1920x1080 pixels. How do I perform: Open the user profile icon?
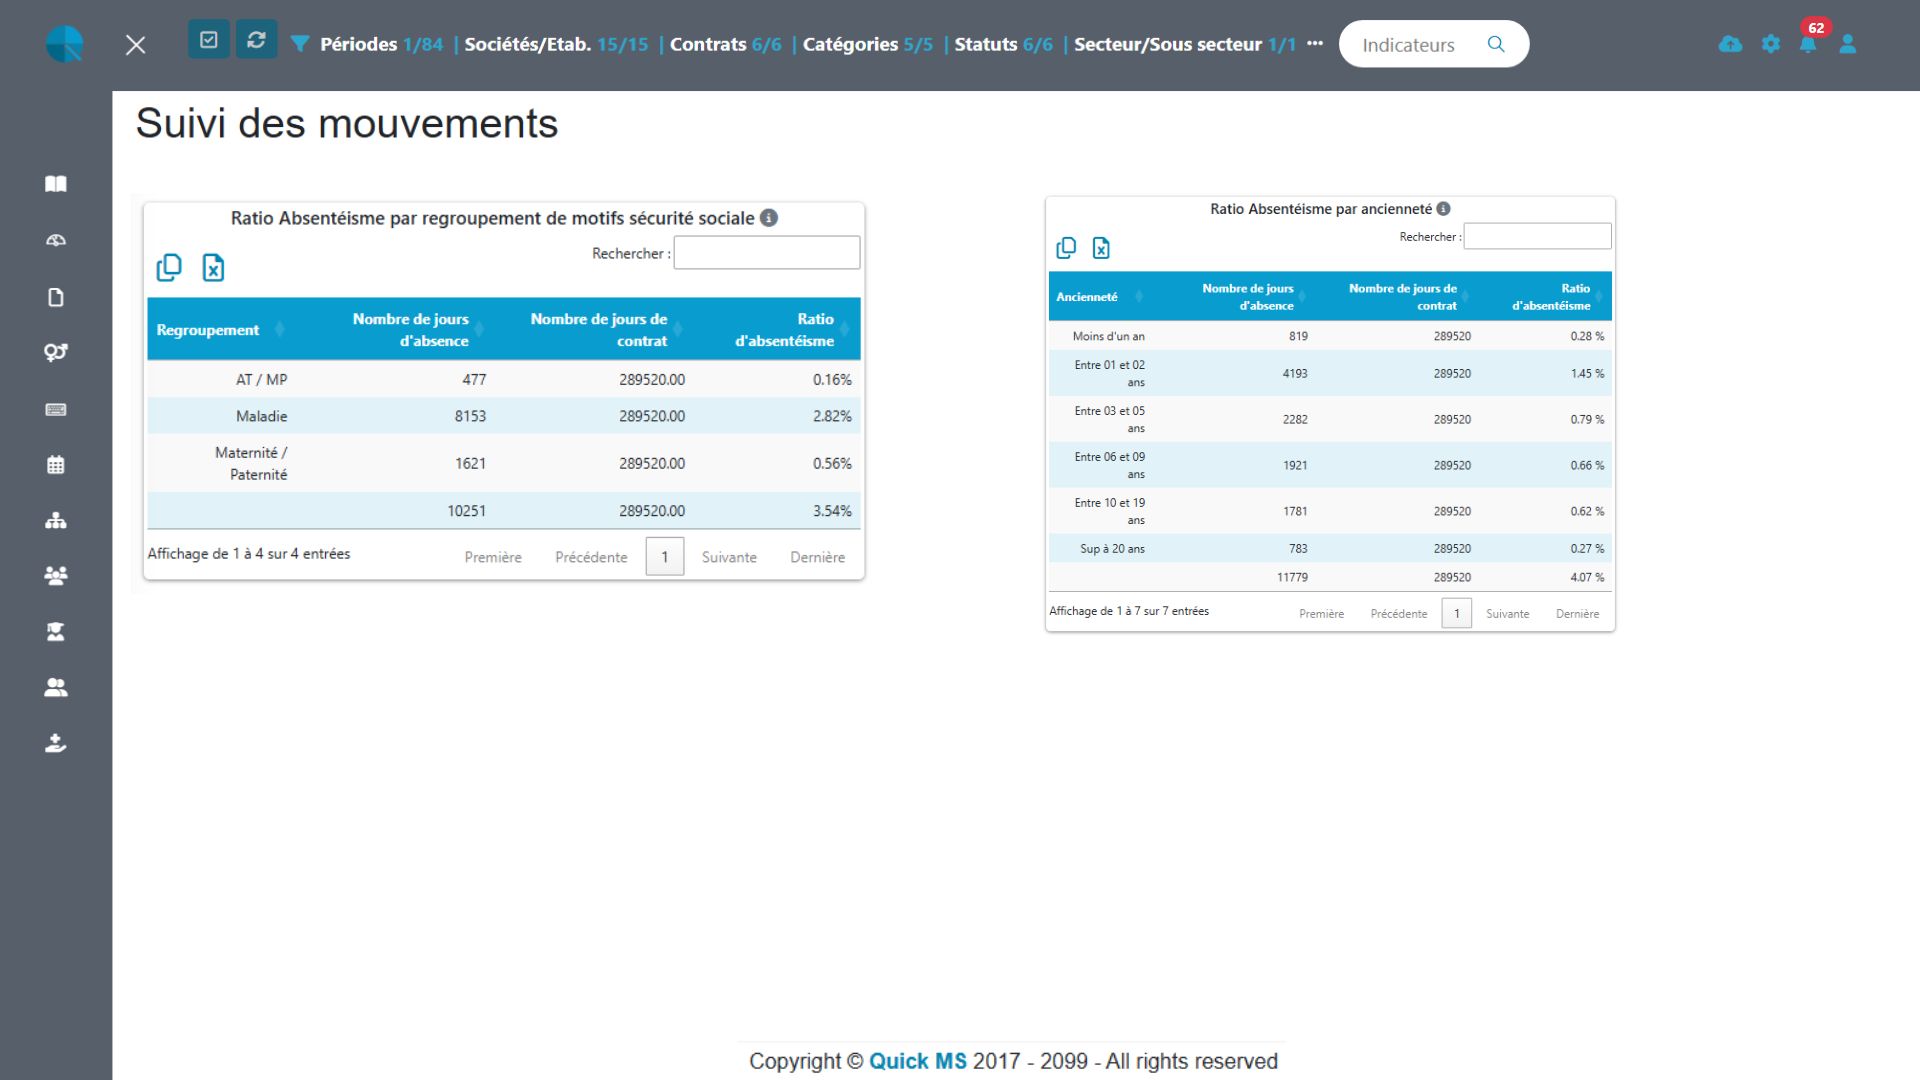point(1848,44)
